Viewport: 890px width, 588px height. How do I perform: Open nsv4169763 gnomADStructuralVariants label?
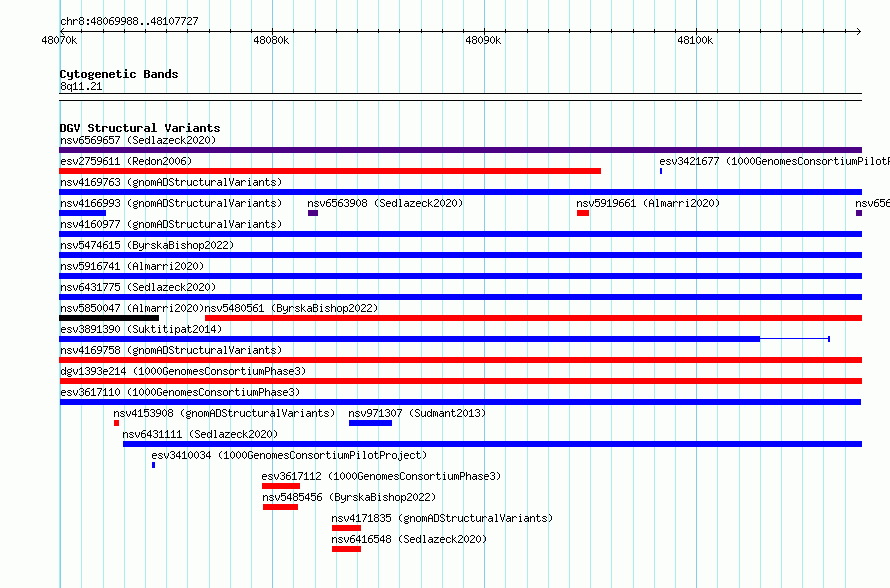pyautogui.click(x=171, y=182)
